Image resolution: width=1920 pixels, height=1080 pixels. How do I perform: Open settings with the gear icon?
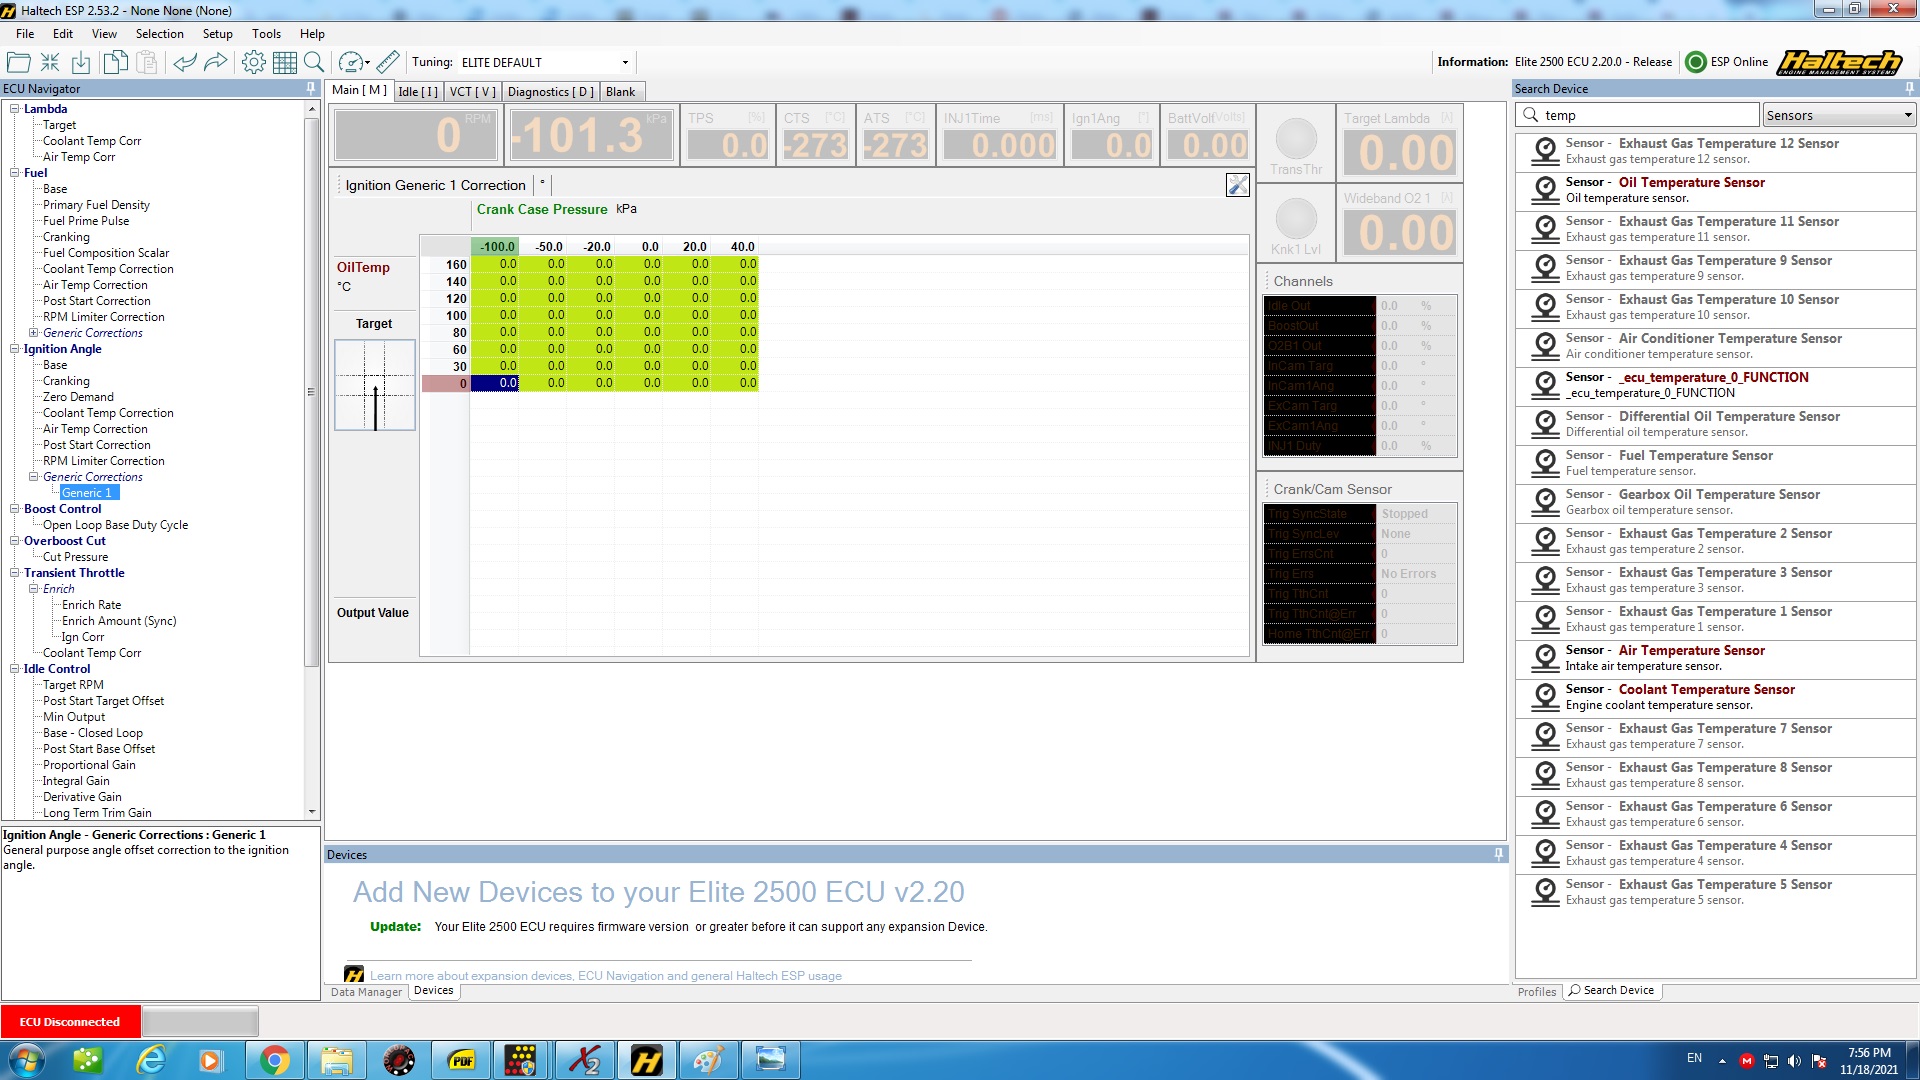tap(254, 62)
